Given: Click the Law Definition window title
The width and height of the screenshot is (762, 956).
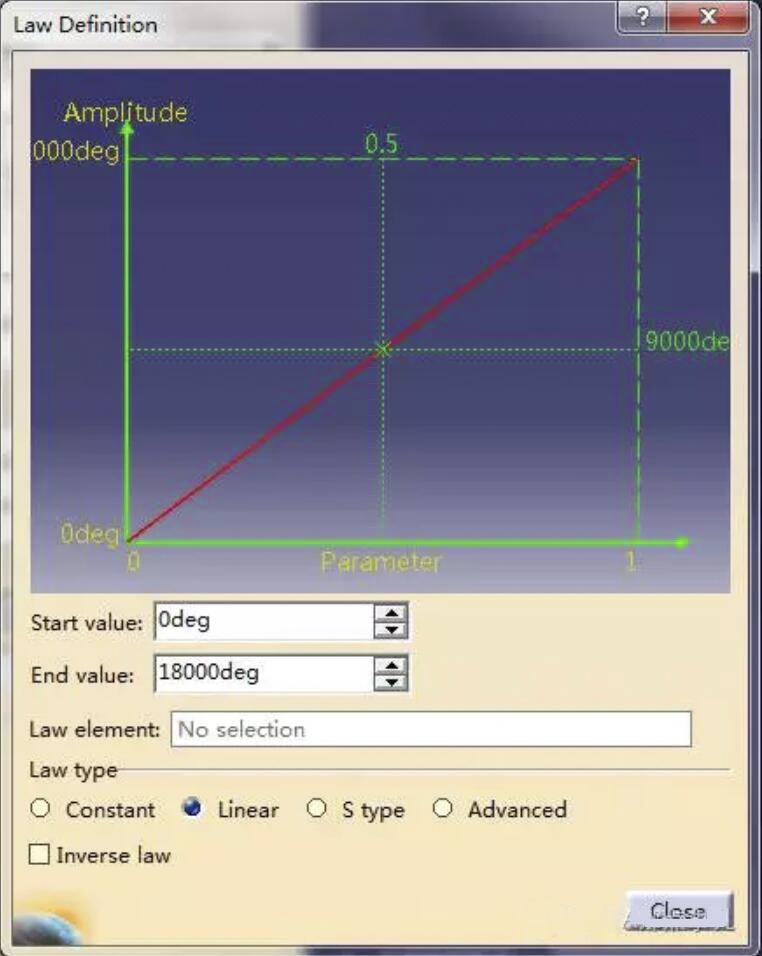Looking at the screenshot, I should (85, 24).
